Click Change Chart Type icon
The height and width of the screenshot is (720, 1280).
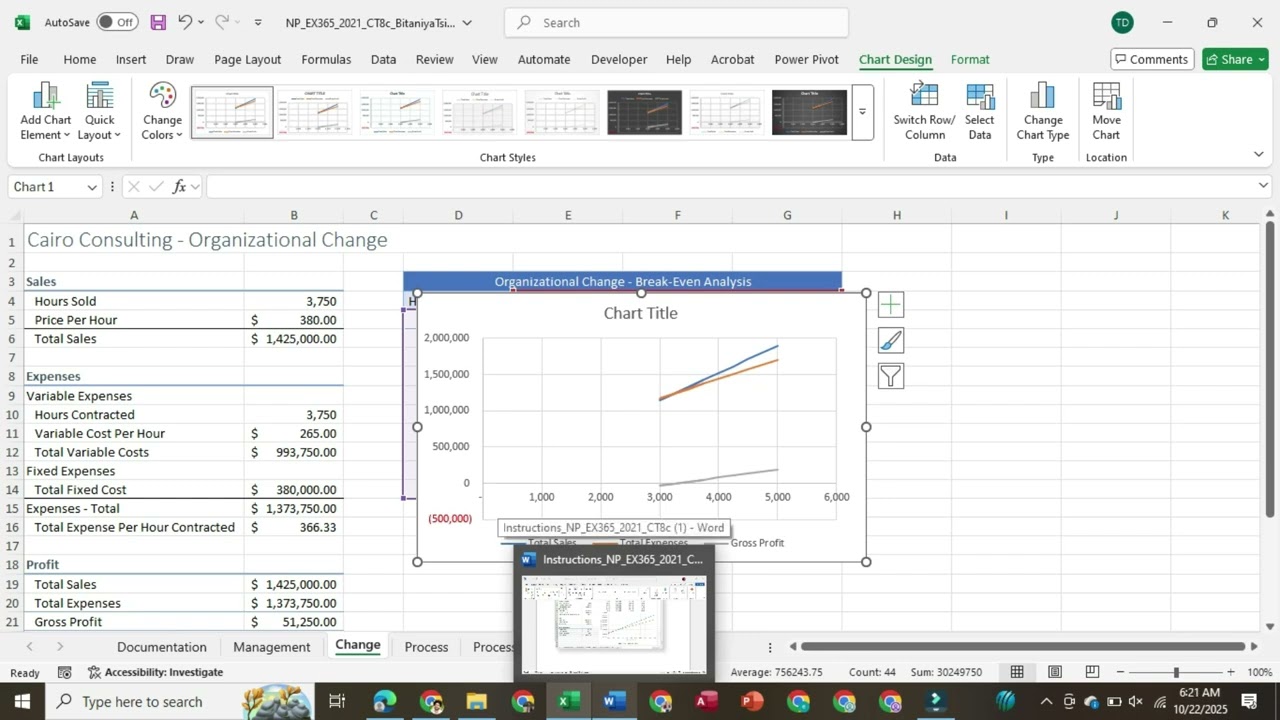tap(1043, 111)
